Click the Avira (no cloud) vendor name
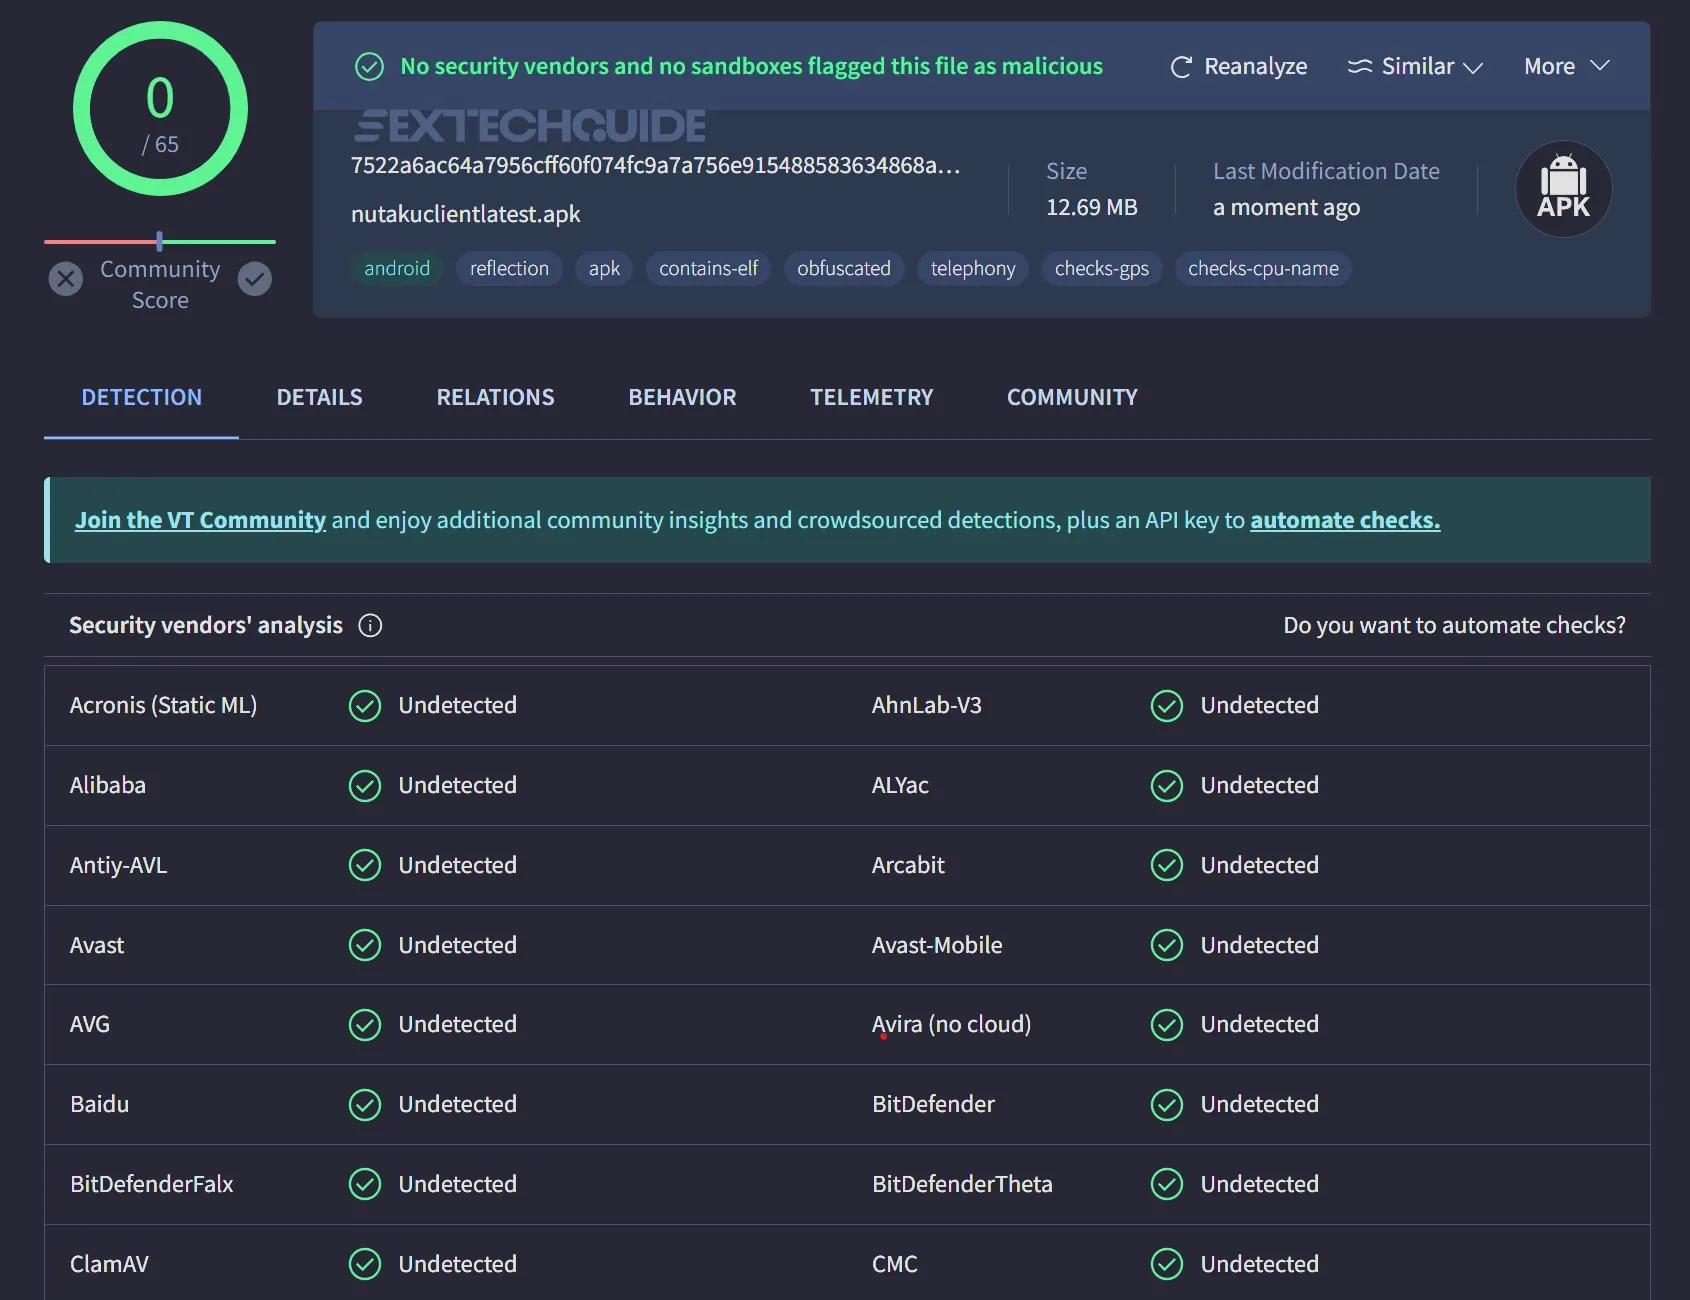 click(951, 1024)
